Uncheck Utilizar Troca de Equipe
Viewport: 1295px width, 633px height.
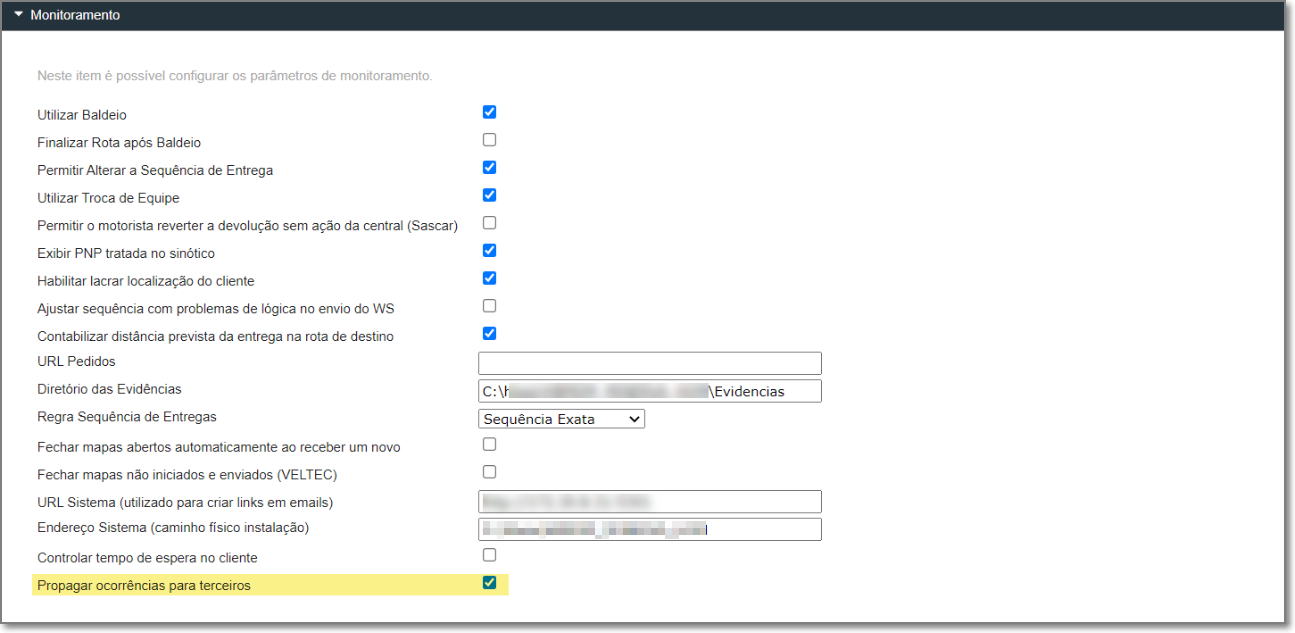click(x=489, y=195)
